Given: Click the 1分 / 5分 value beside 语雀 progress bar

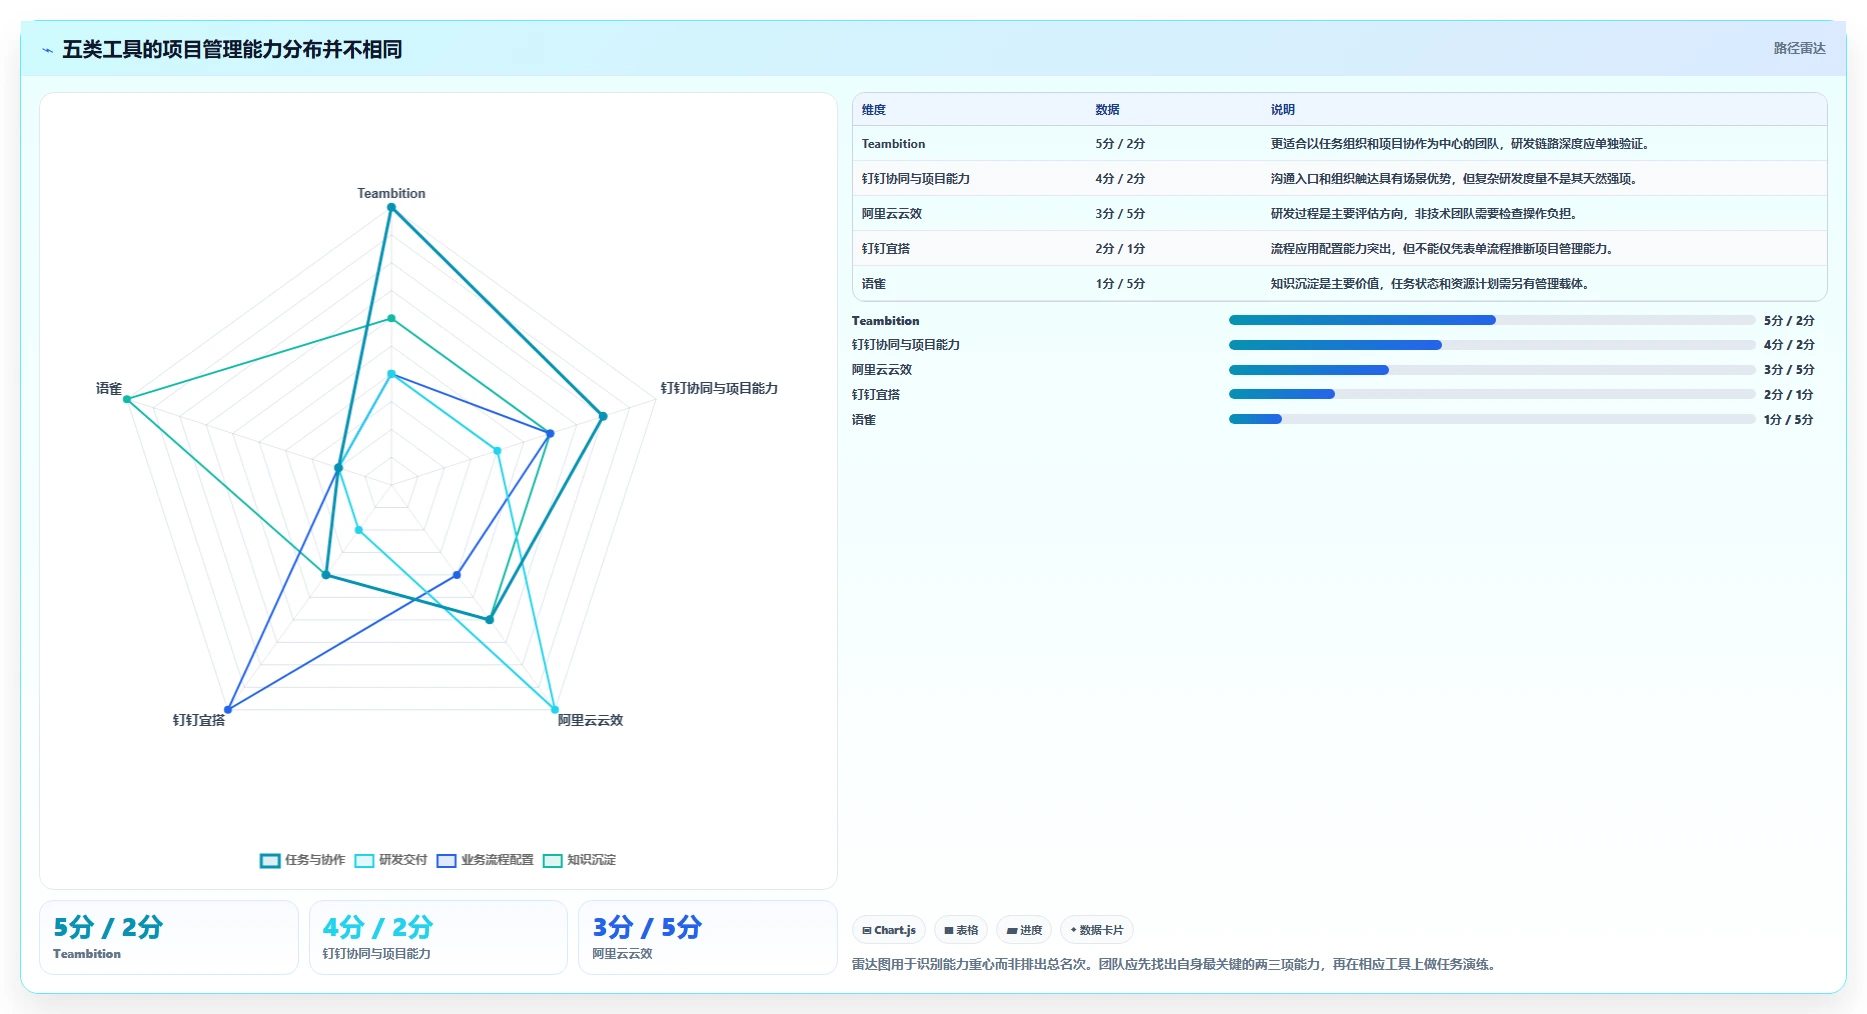Looking at the screenshot, I should point(1789,420).
